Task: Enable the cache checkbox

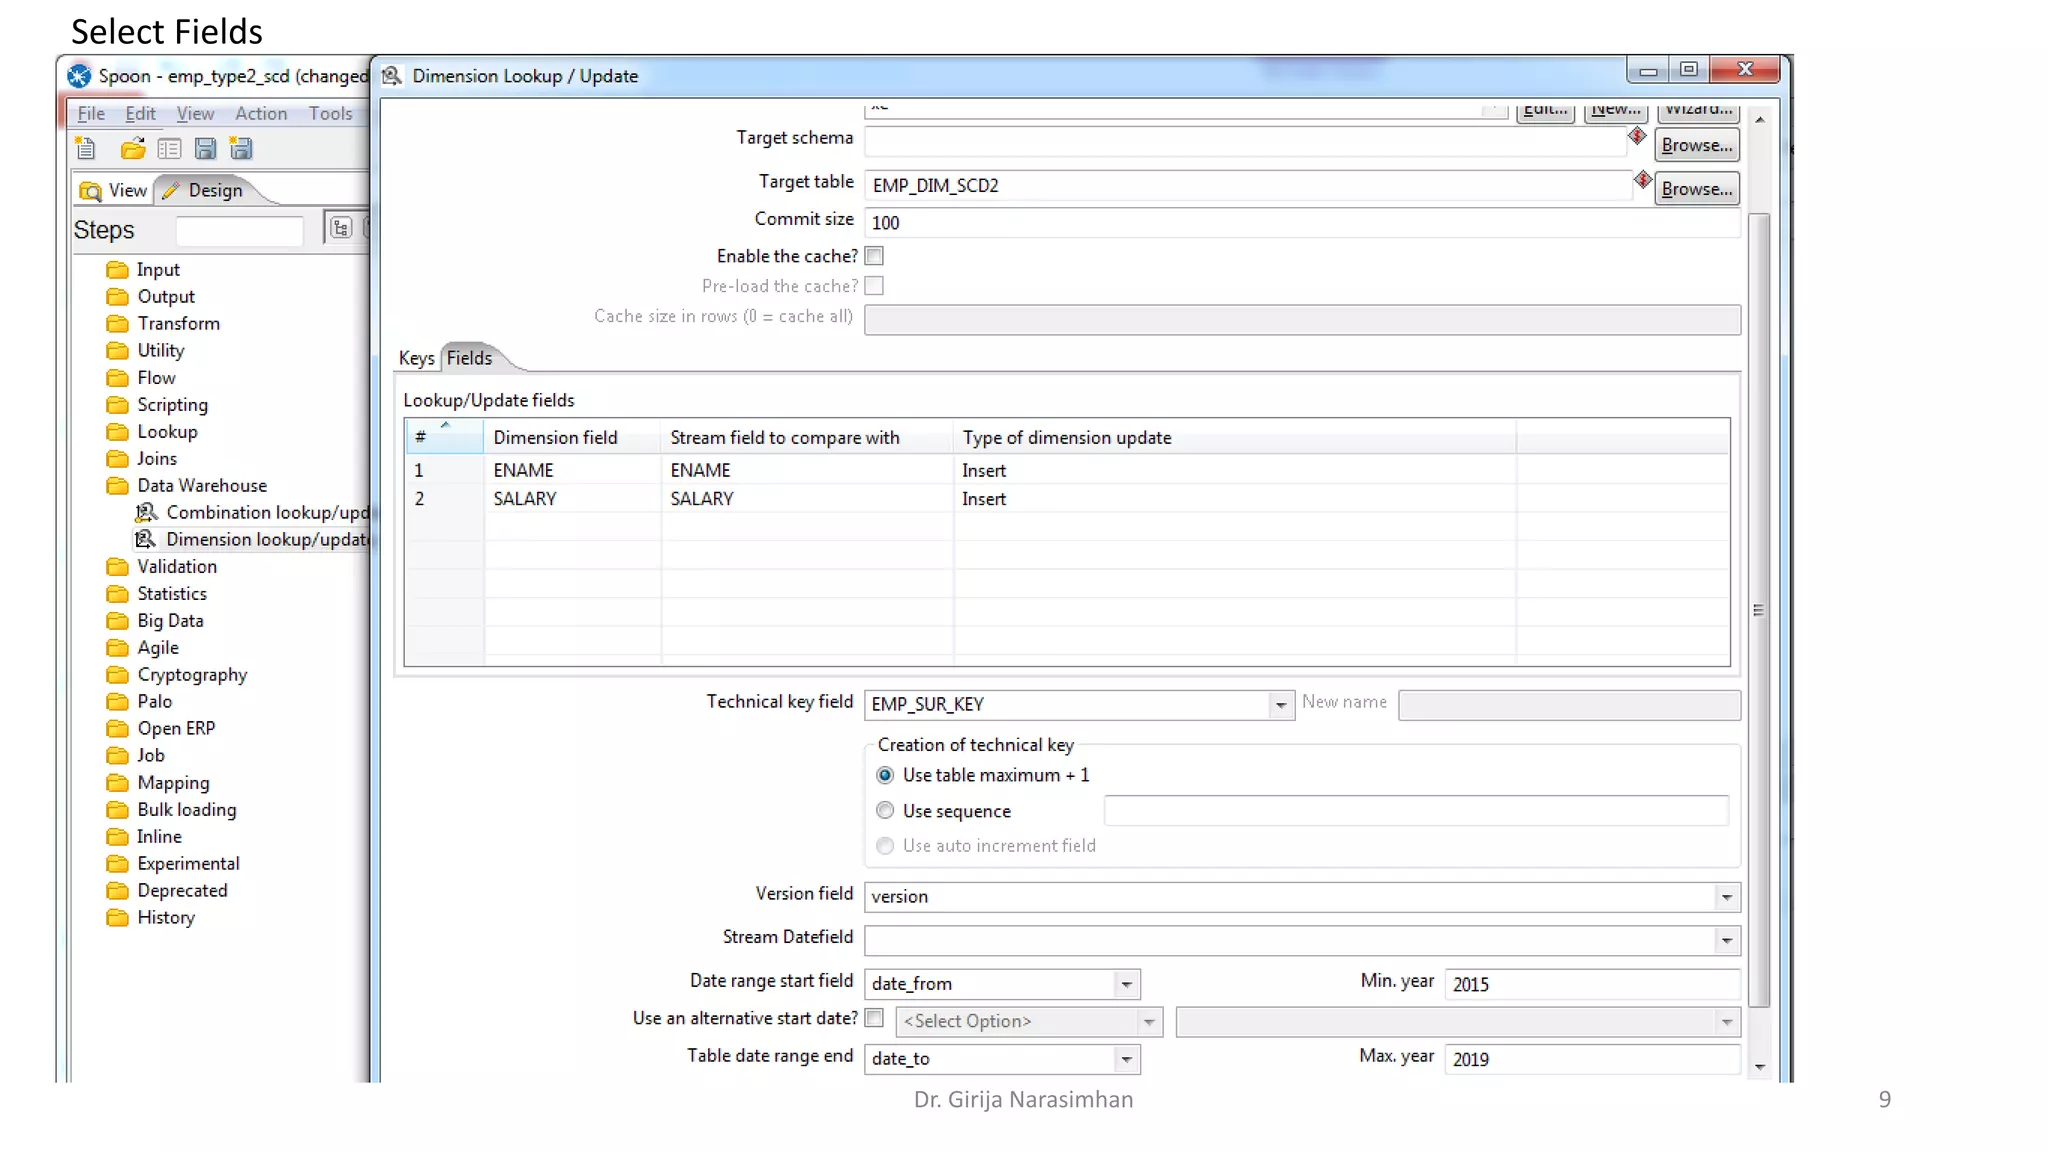Action: click(874, 256)
